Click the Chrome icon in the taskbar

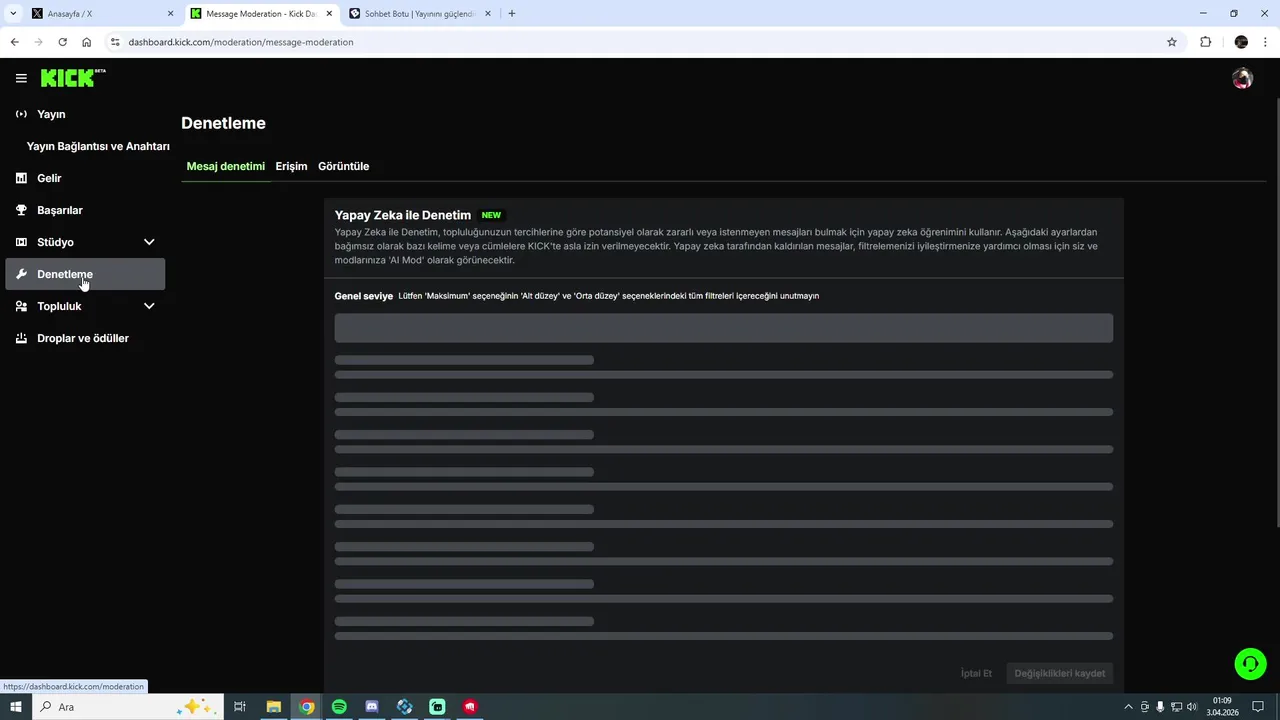307,707
